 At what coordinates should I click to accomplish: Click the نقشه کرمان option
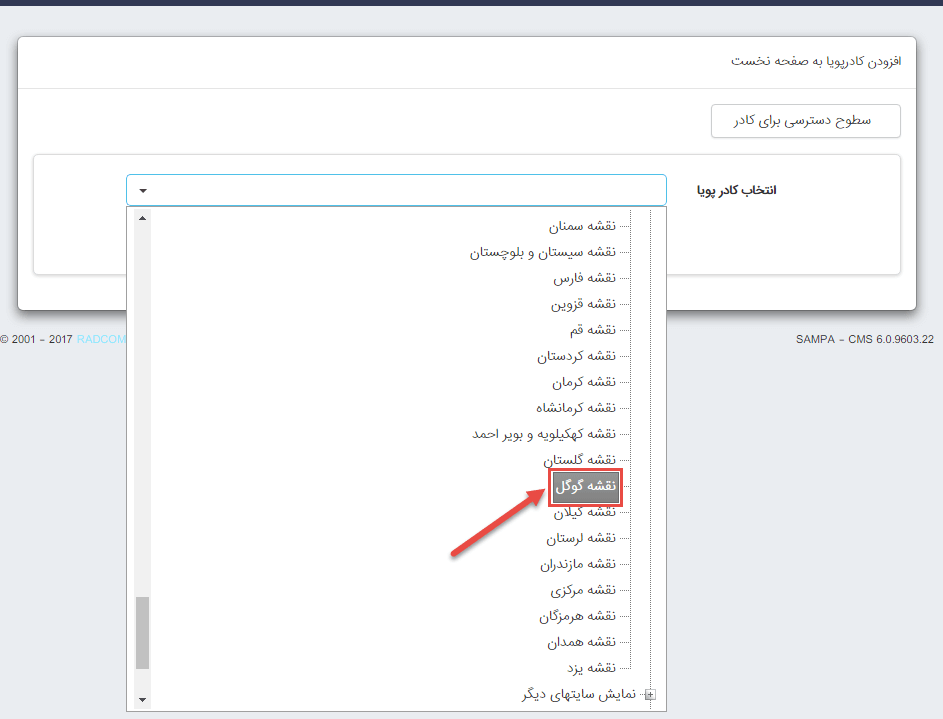coord(583,382)
